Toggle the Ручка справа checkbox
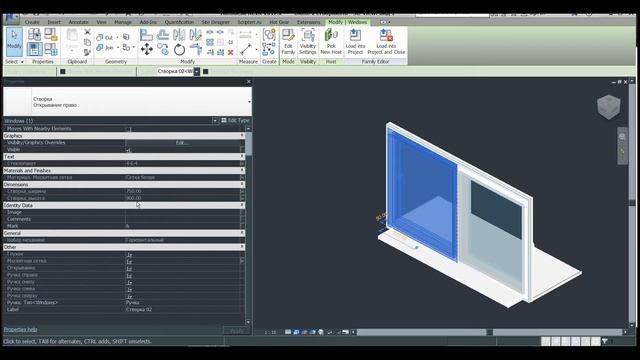This screenshot has height=360, width=640. coord(129,275)
